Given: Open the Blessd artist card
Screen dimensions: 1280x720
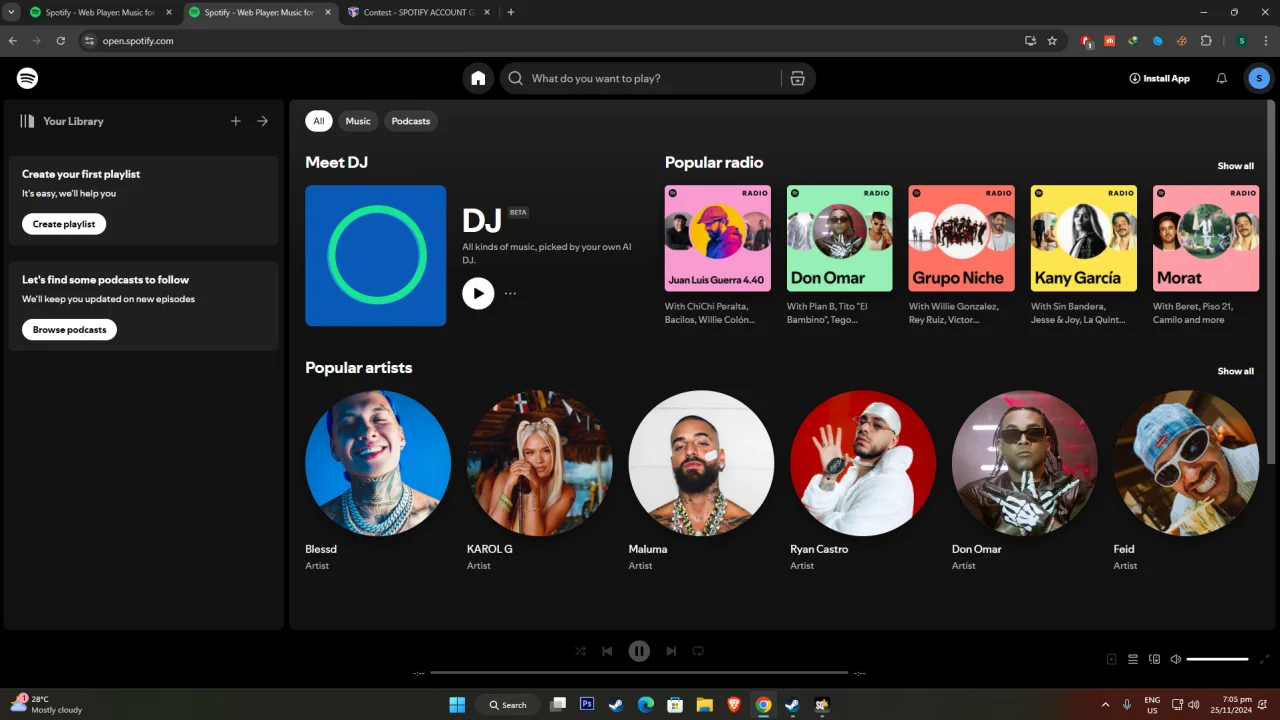Looking at the screenshot, I should tap(378, 483).
